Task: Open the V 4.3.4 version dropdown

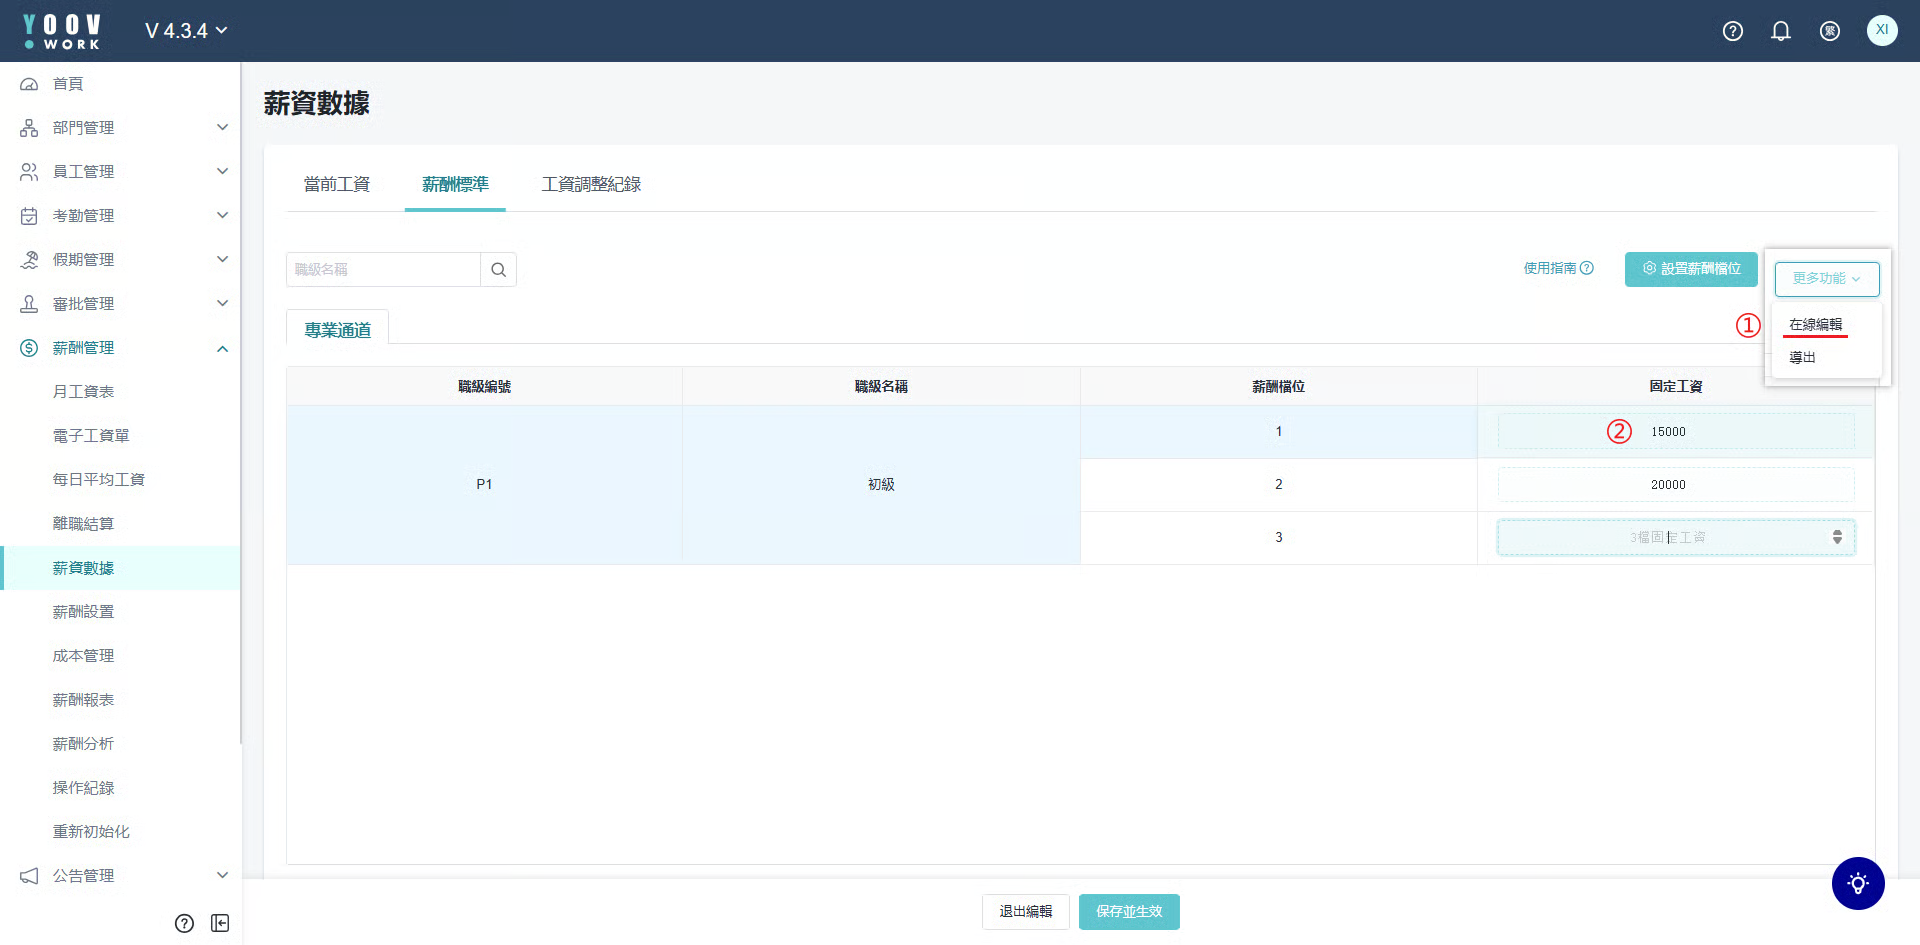Action: click(x=186, y=31)
